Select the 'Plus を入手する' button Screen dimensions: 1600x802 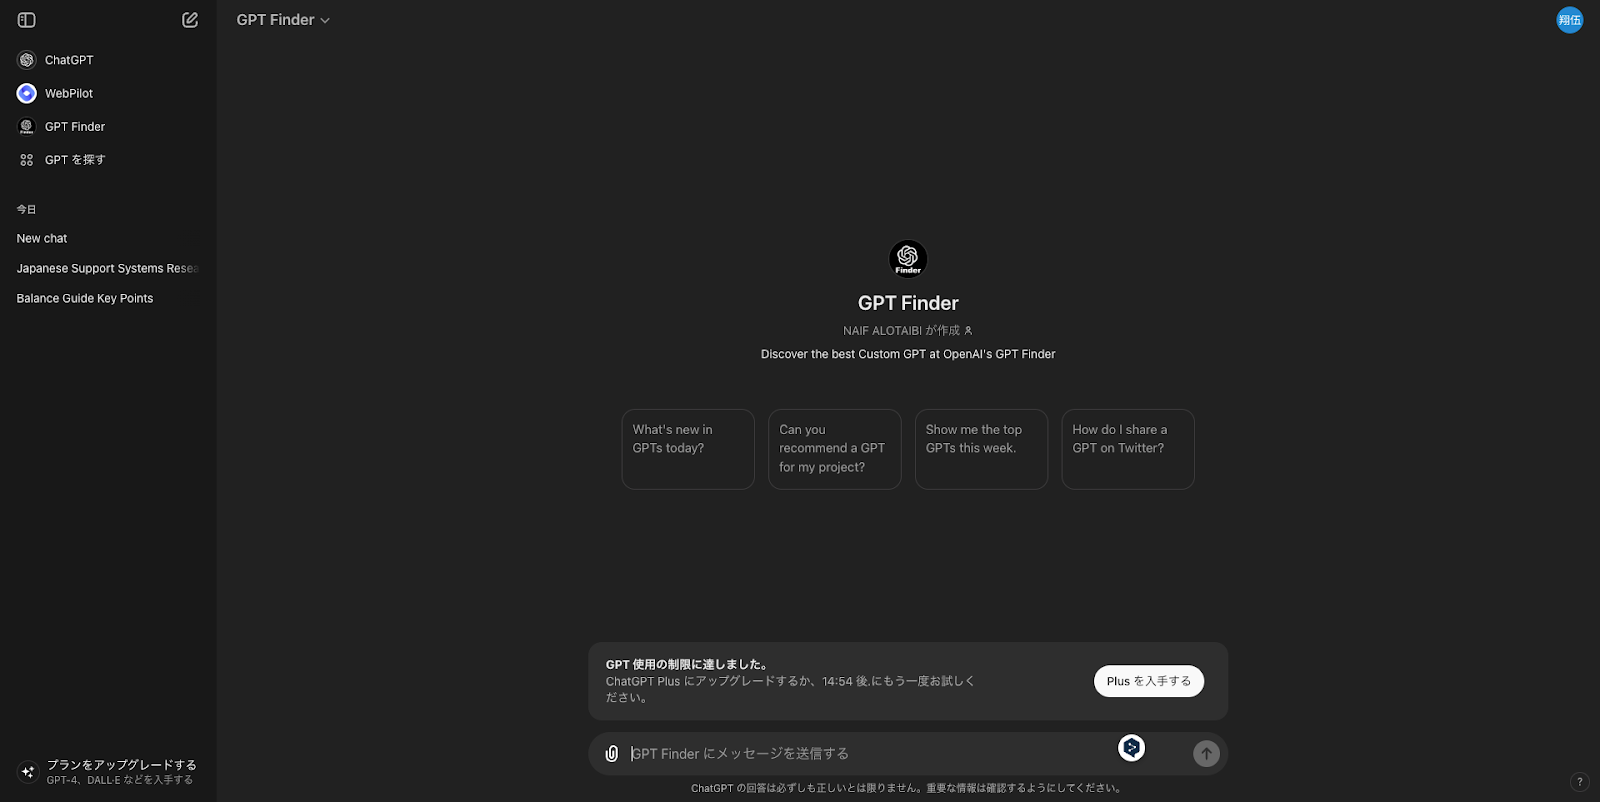(1149, 681)
